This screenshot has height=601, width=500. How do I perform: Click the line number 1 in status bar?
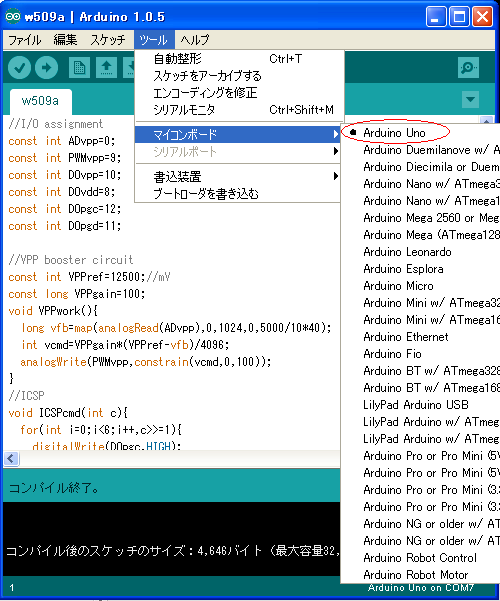click(12, 588)
